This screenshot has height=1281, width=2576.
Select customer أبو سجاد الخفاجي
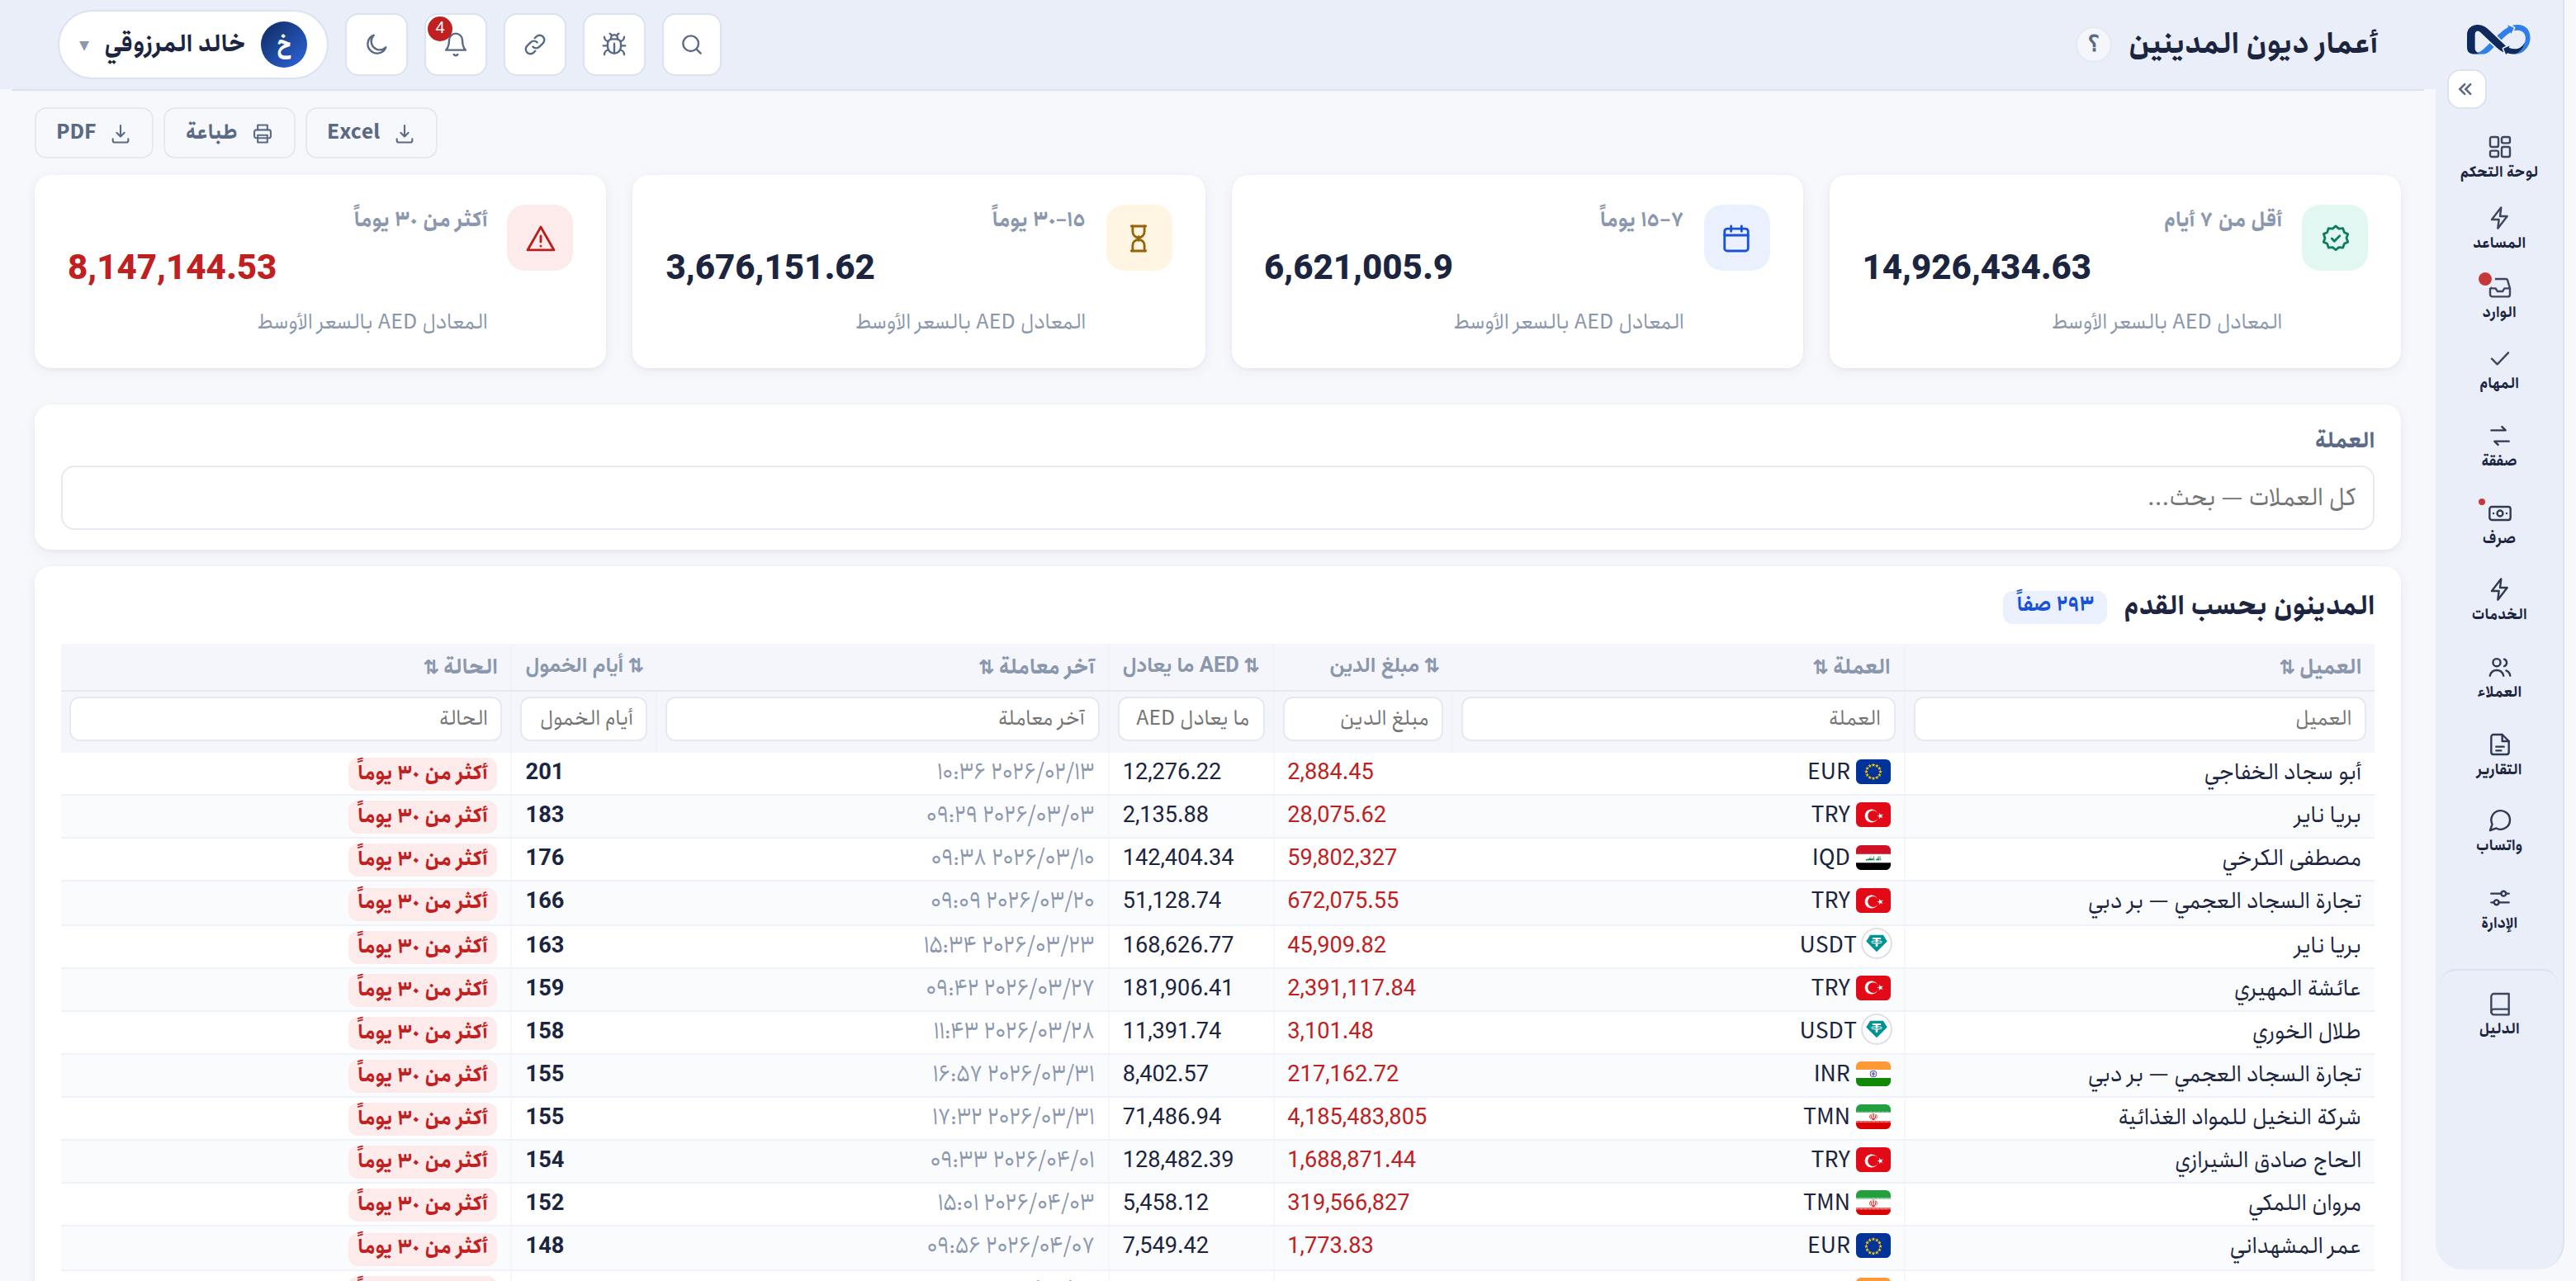pyautogui.click(x=2282, y=772)
